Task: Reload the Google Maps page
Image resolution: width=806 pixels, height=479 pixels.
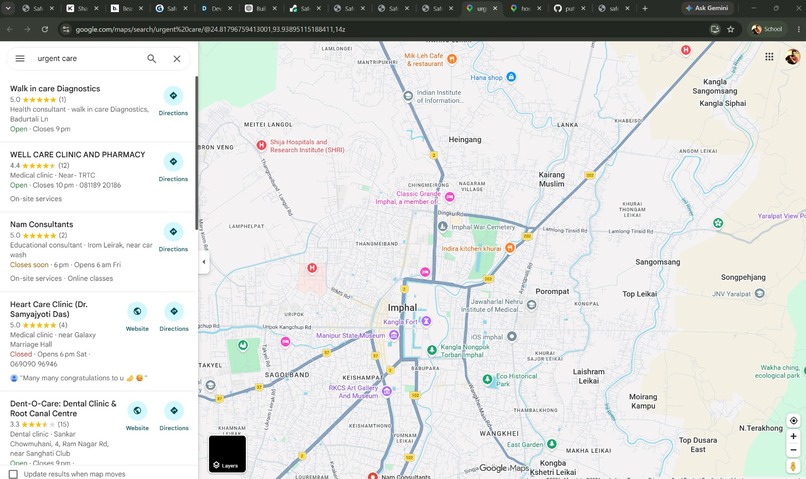Action: tap(45, 29)
